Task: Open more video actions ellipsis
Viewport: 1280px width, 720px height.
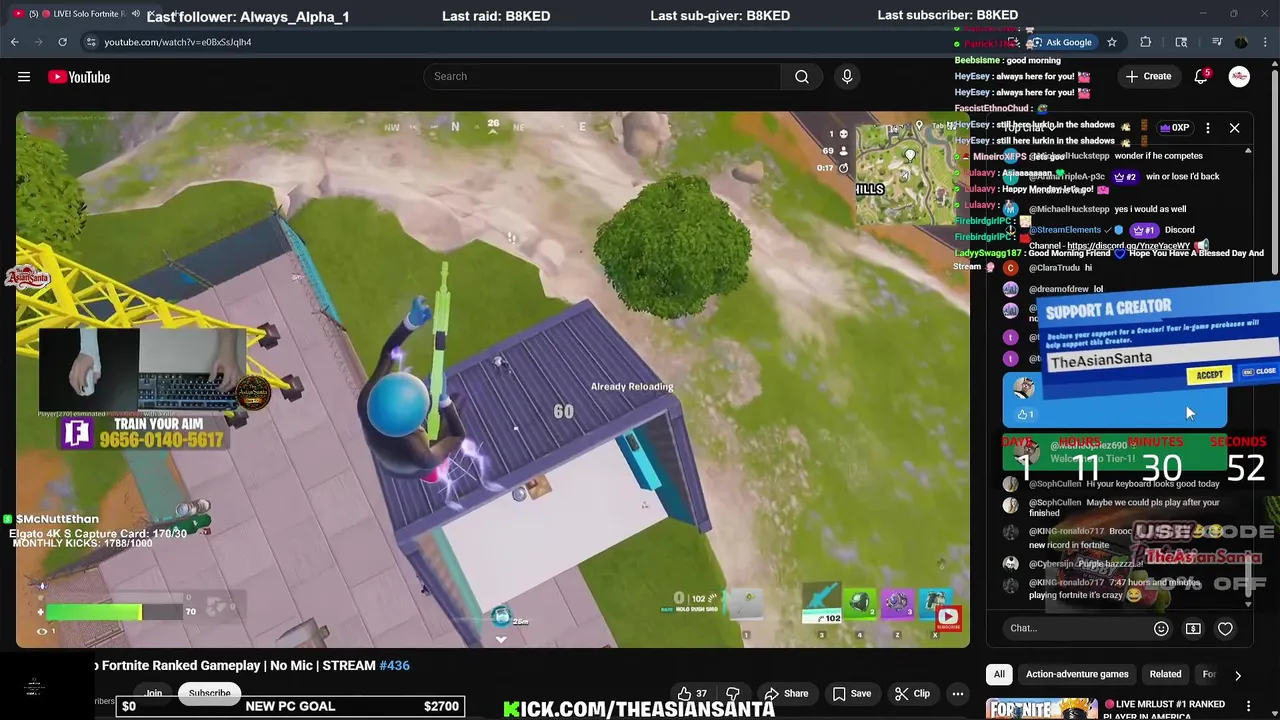Action: click(x=957, y=694)
